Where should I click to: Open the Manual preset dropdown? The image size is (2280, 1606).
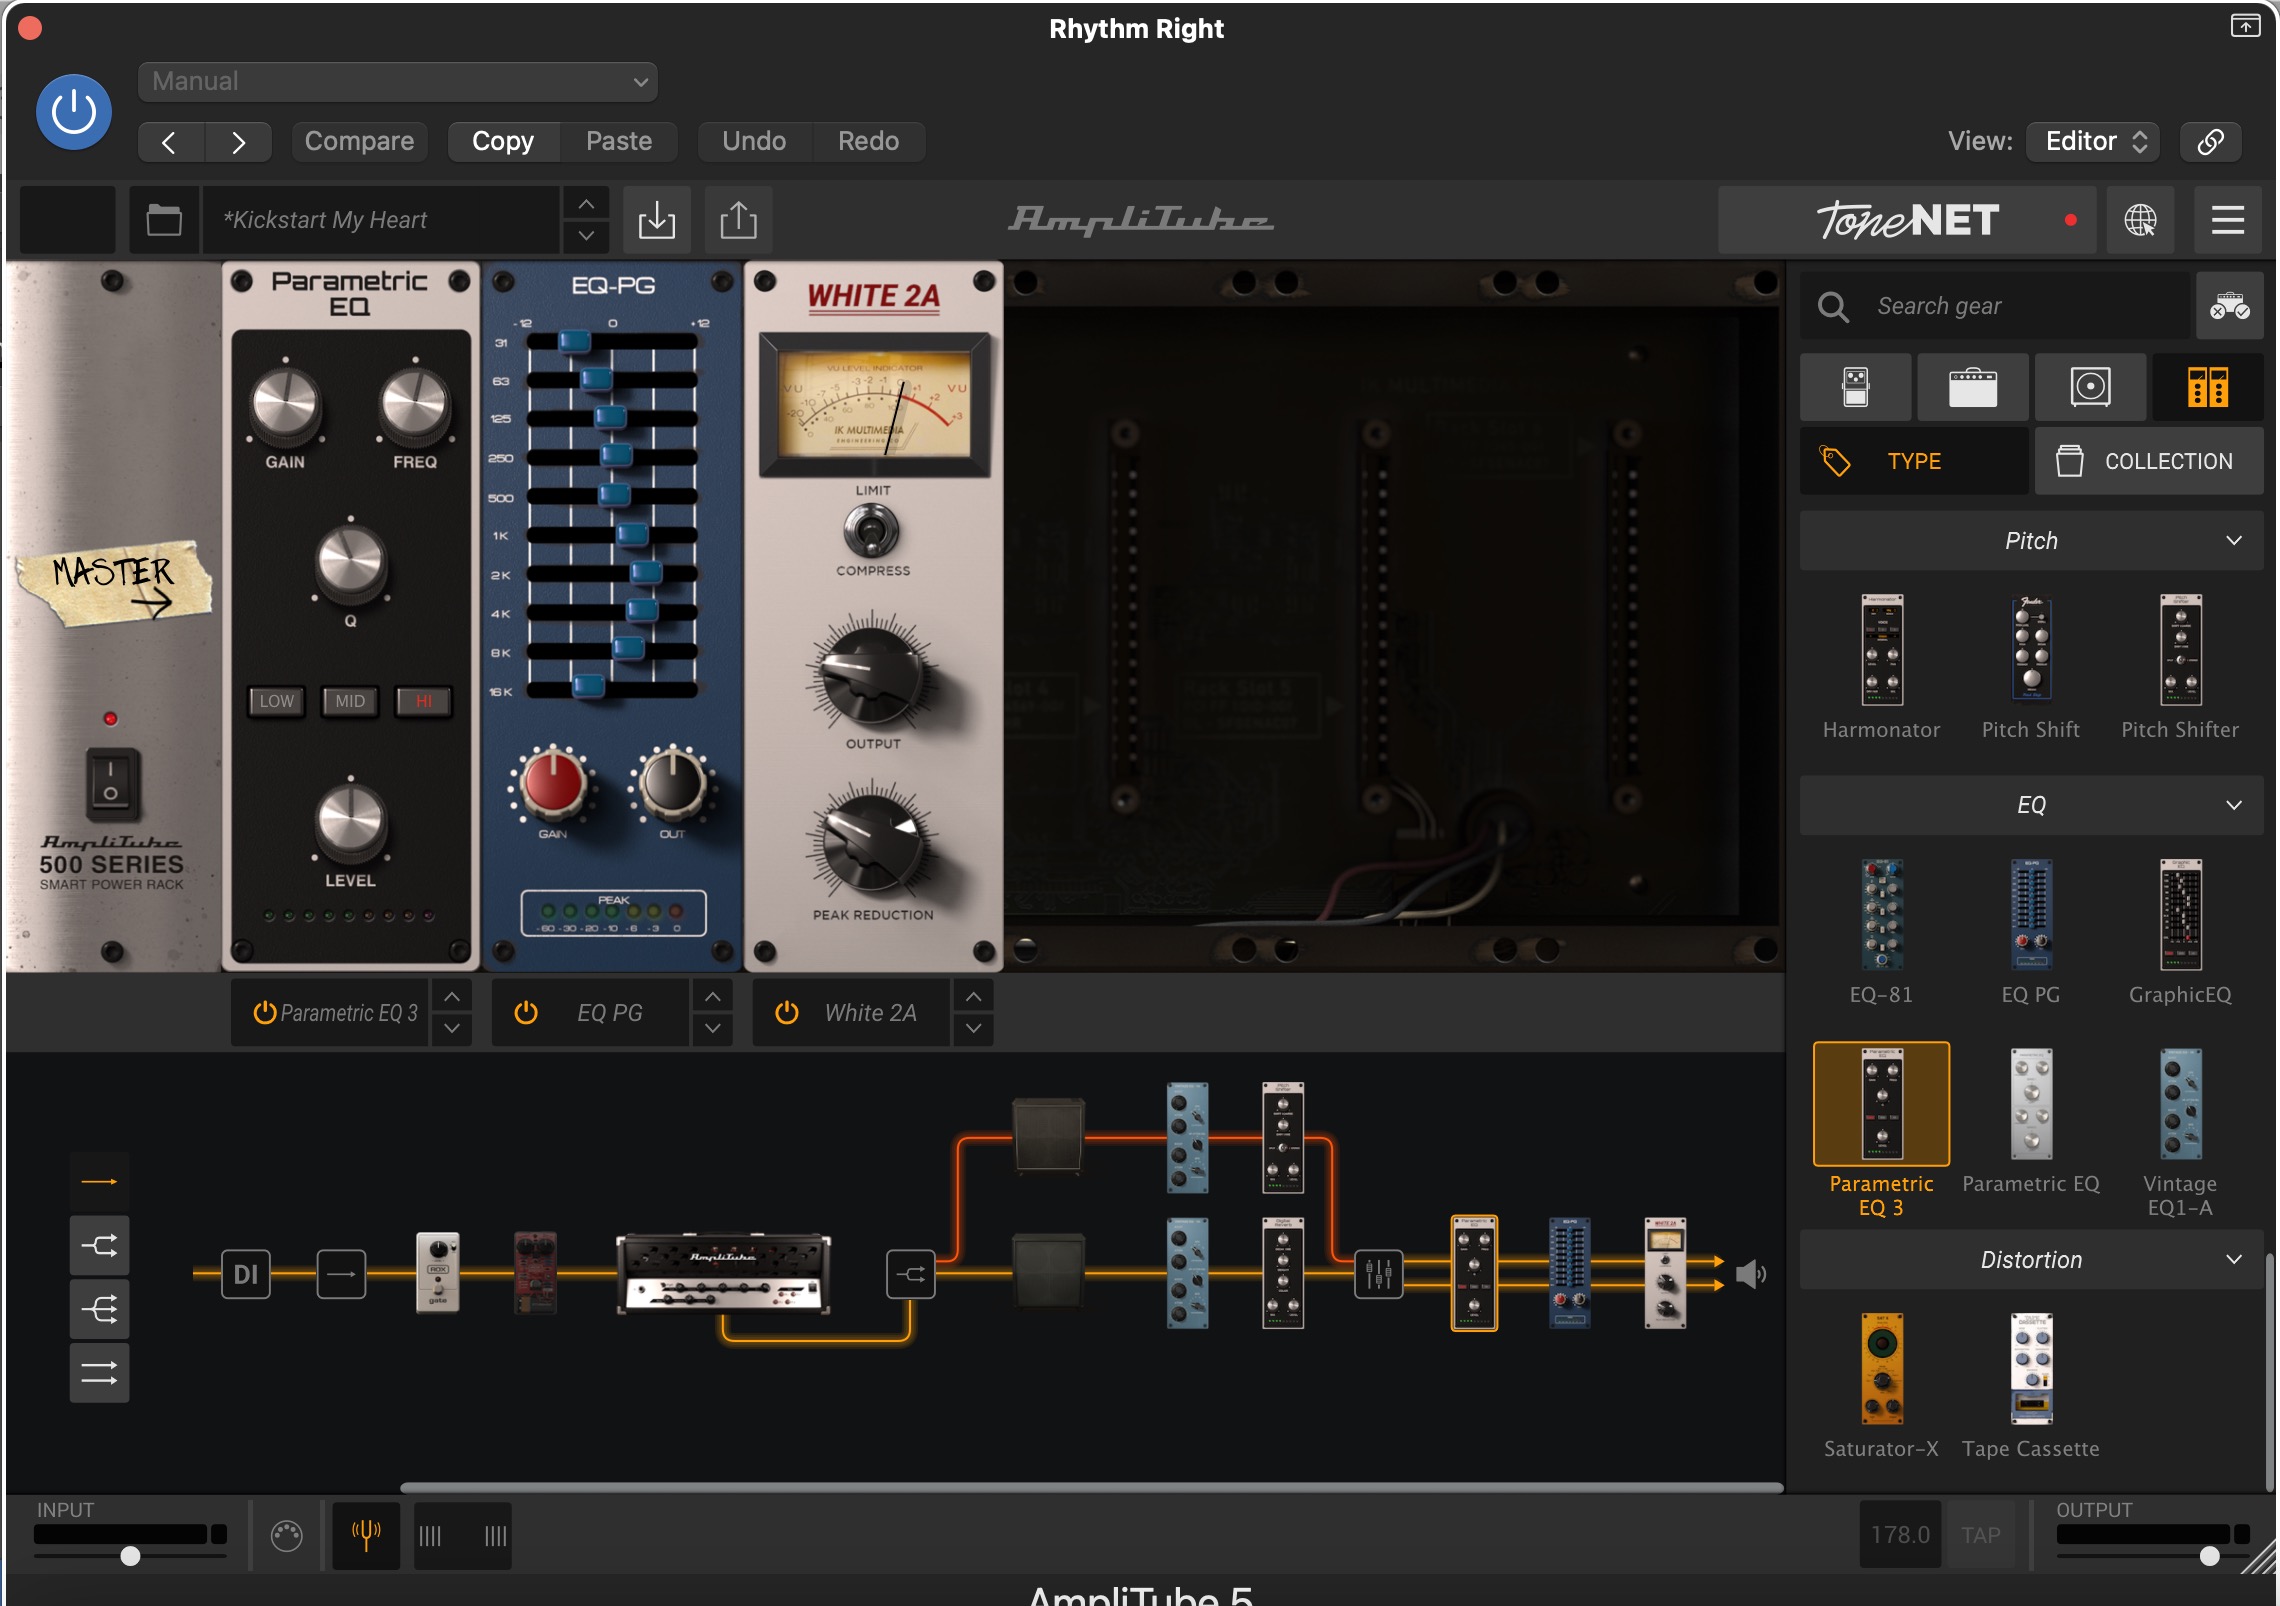(398, 82)
